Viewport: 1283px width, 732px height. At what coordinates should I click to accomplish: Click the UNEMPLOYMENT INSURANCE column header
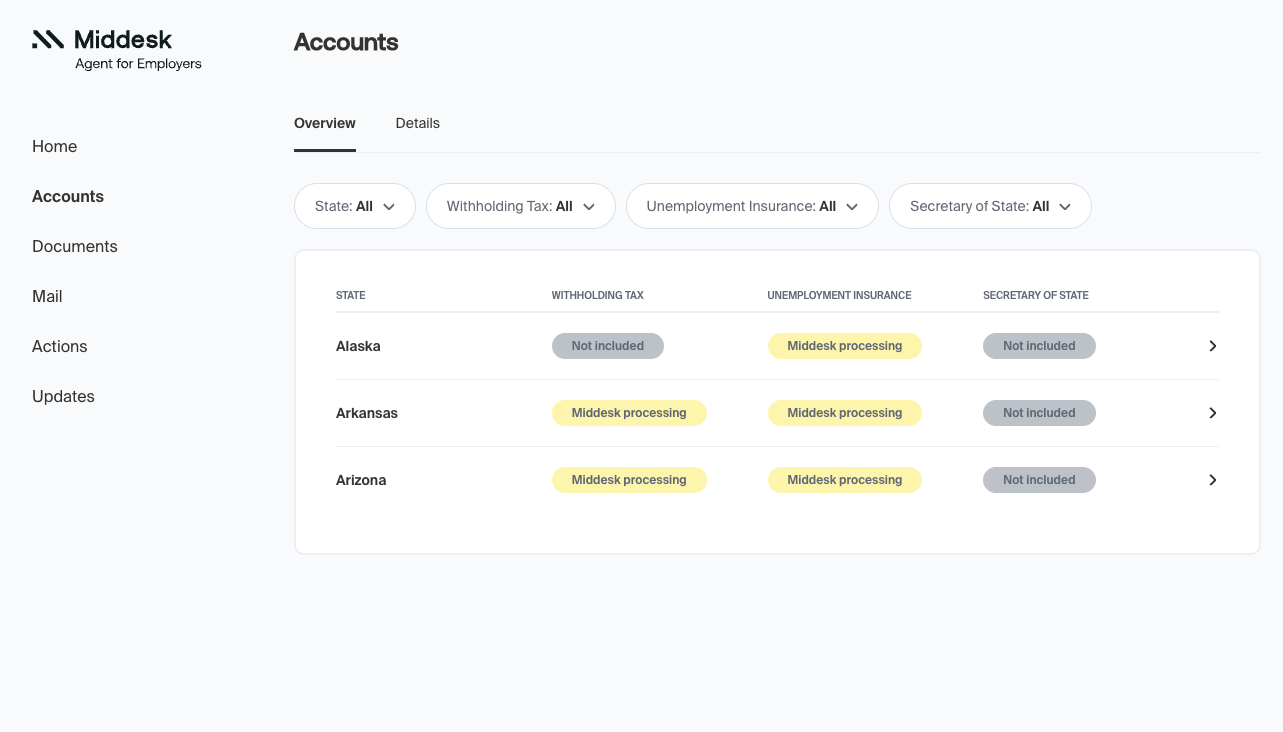[840, 295]
